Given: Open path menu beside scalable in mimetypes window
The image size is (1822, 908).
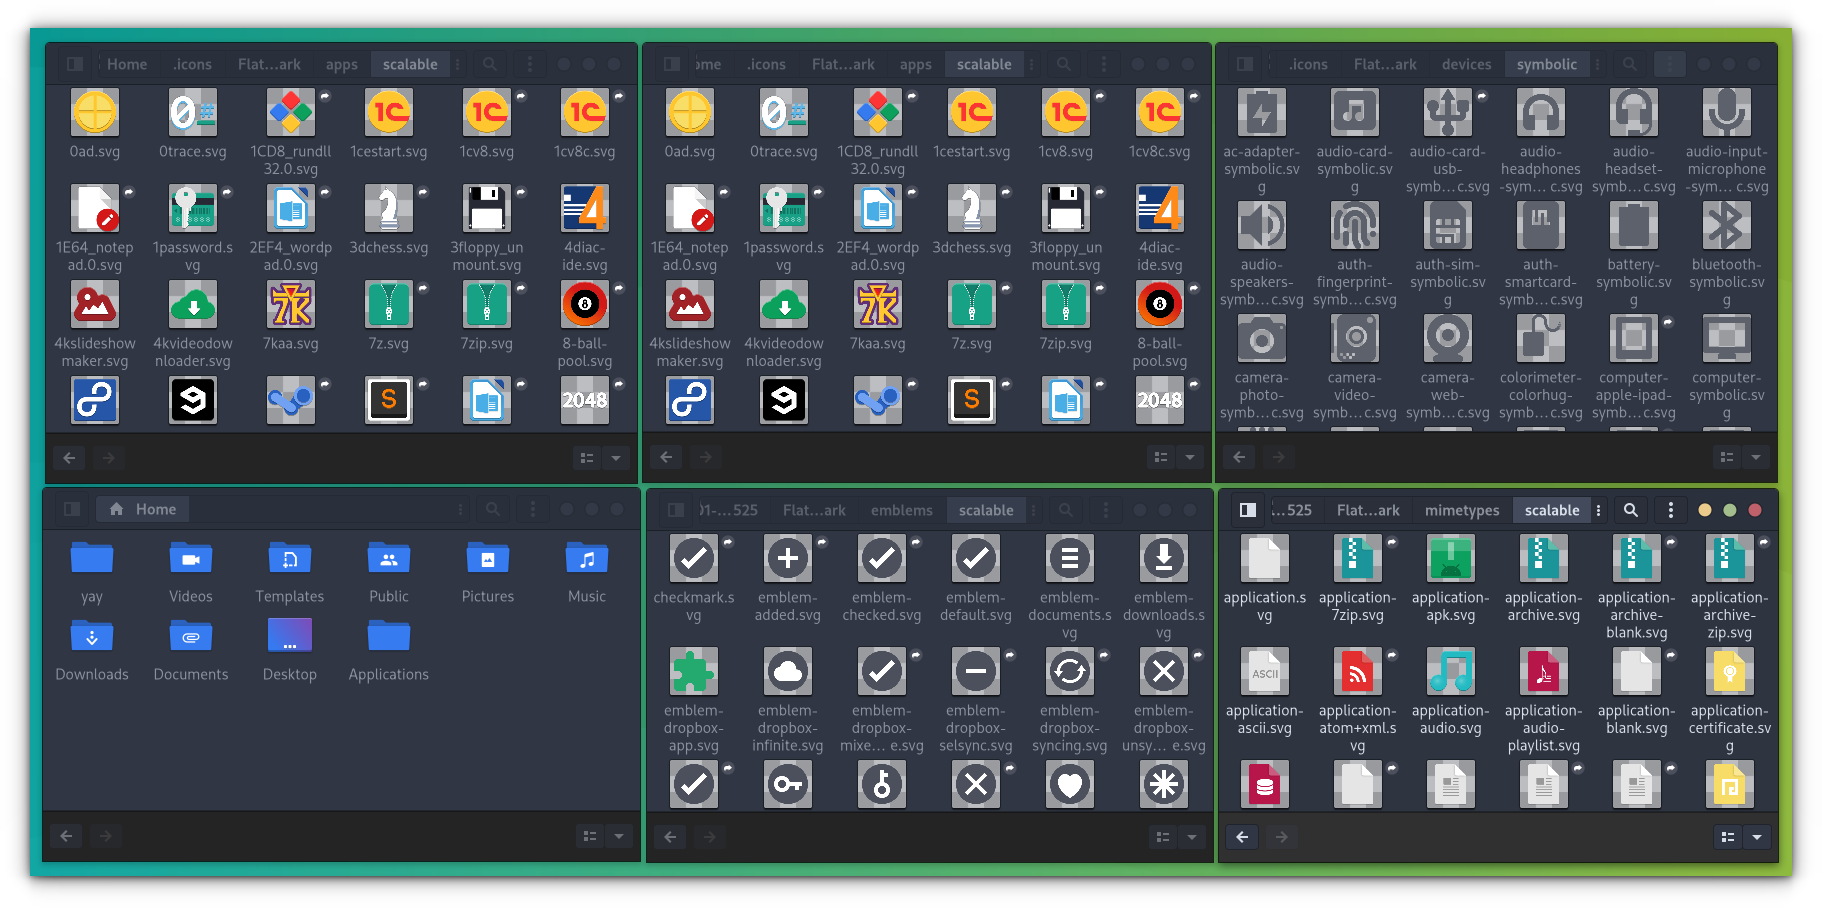Looking at the screenshot, I should tap(1599, 510).
